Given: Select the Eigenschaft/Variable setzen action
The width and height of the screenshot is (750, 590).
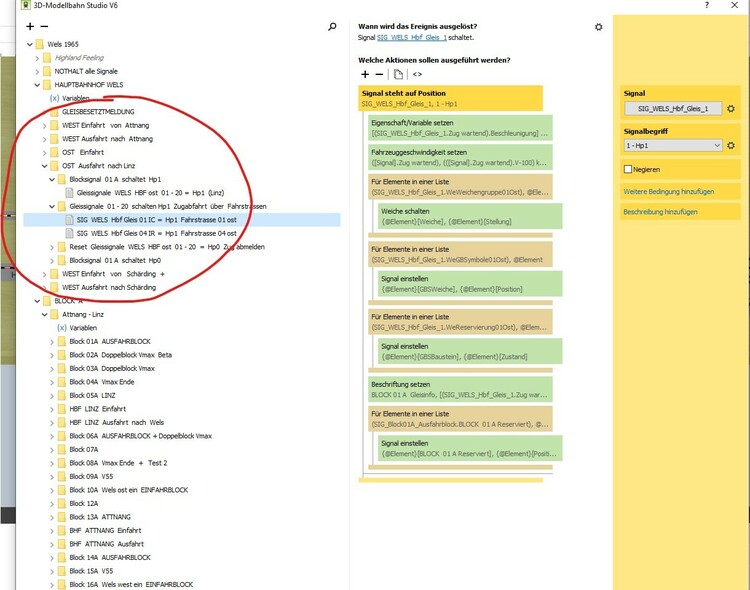Looking at the screenshot, I should 460,128.
